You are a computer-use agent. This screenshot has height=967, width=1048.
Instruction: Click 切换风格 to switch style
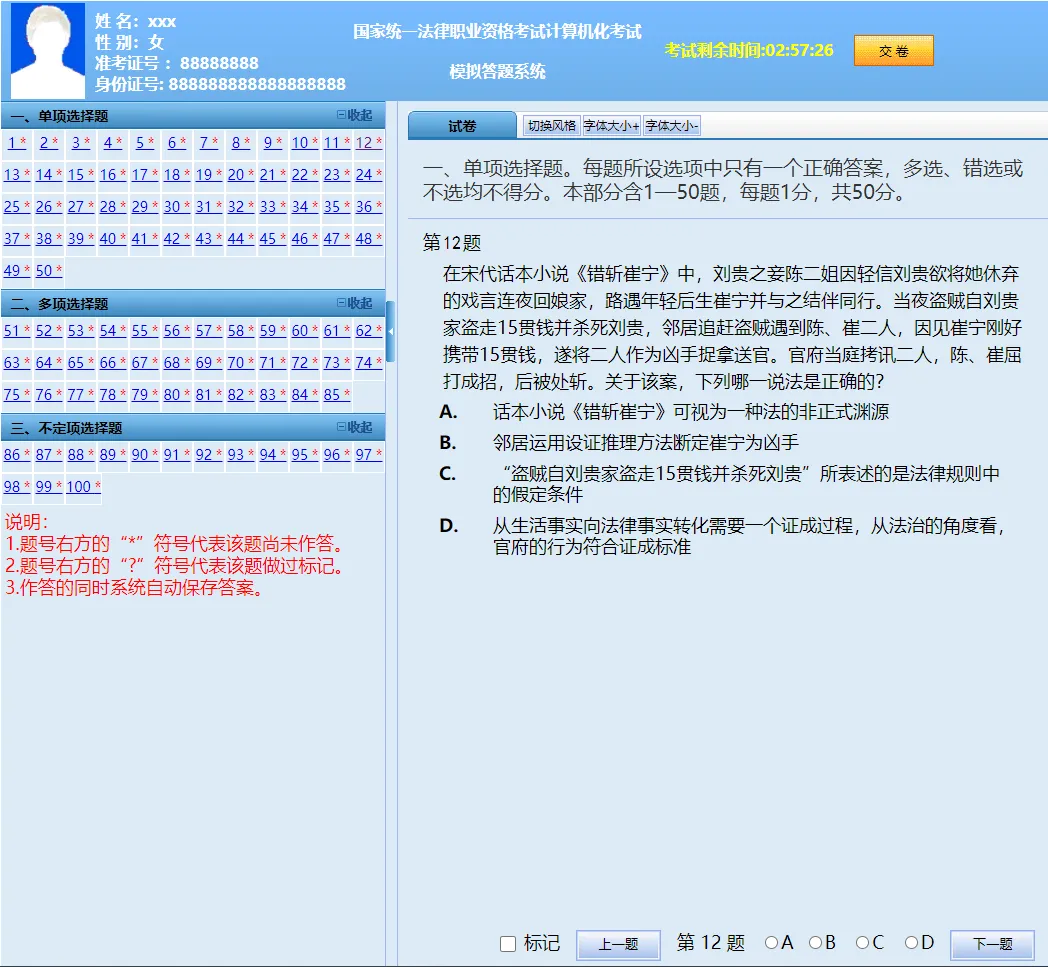point(552,126)
